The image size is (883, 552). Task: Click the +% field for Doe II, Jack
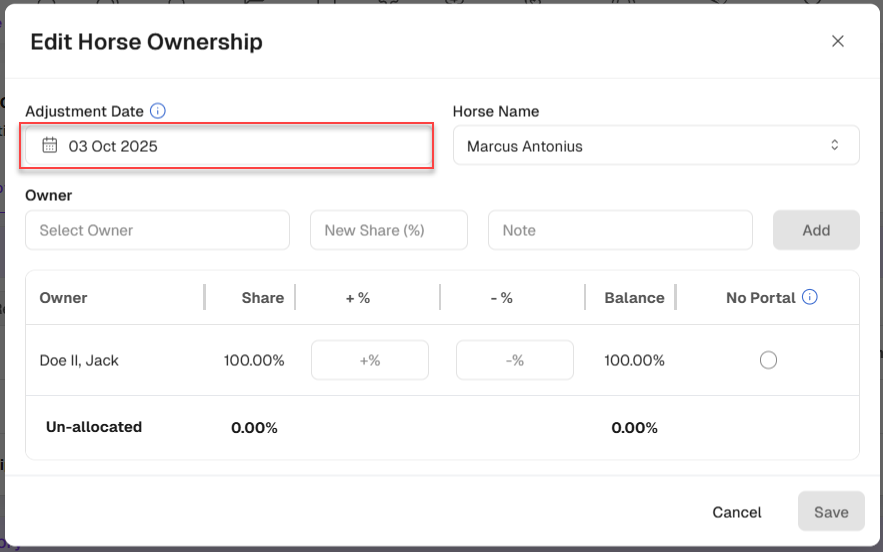pos(370,360)
